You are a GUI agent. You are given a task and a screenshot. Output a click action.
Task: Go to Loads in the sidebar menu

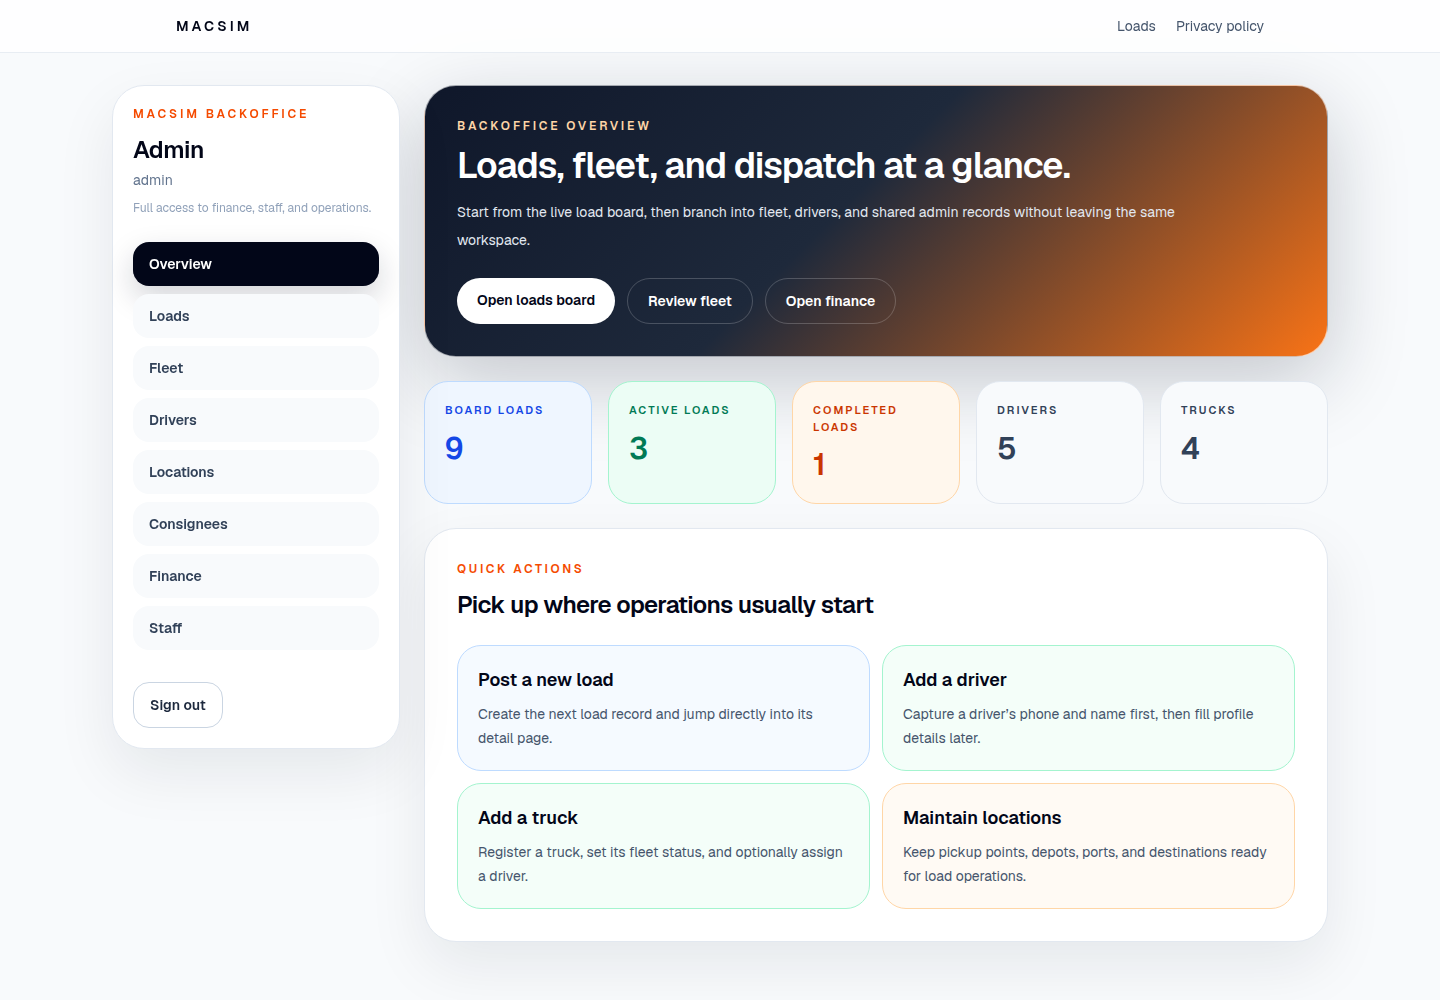point(256,316)
